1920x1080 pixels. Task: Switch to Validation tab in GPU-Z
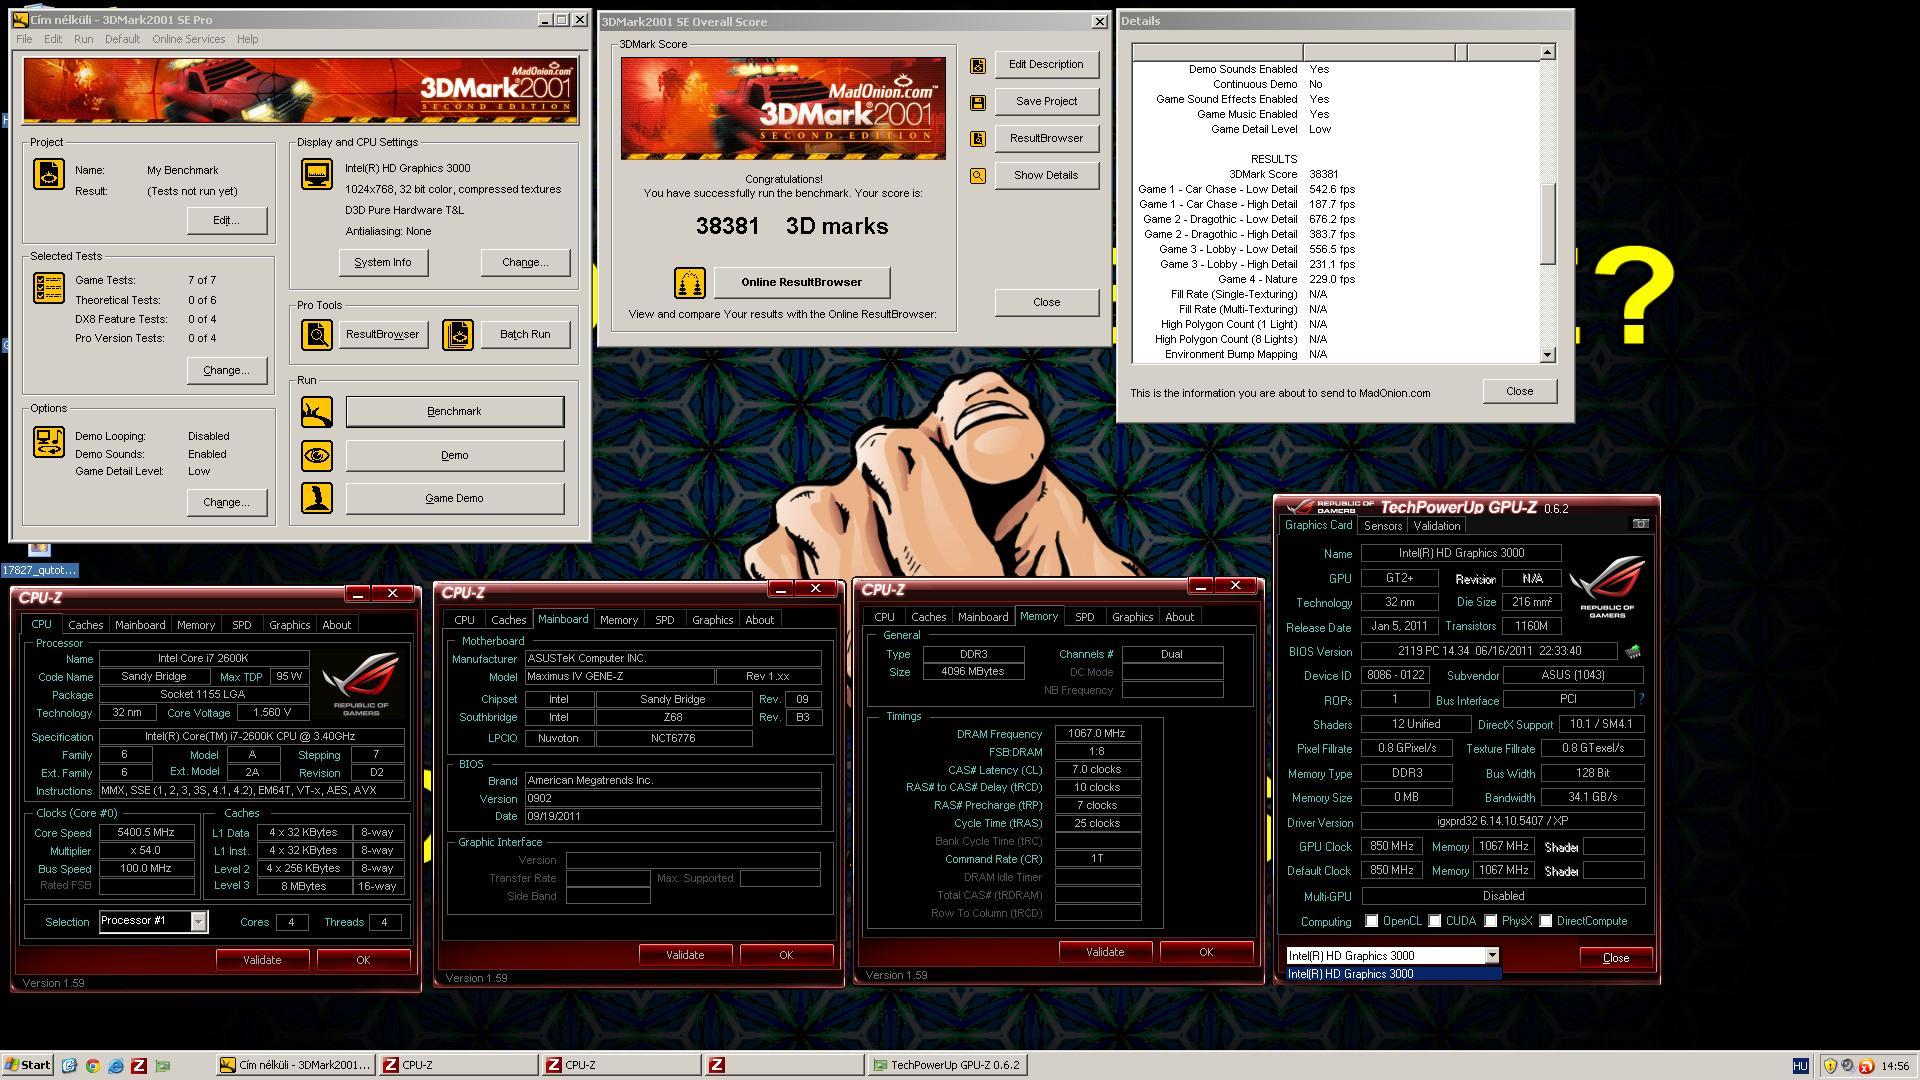tap(1436, 526)
